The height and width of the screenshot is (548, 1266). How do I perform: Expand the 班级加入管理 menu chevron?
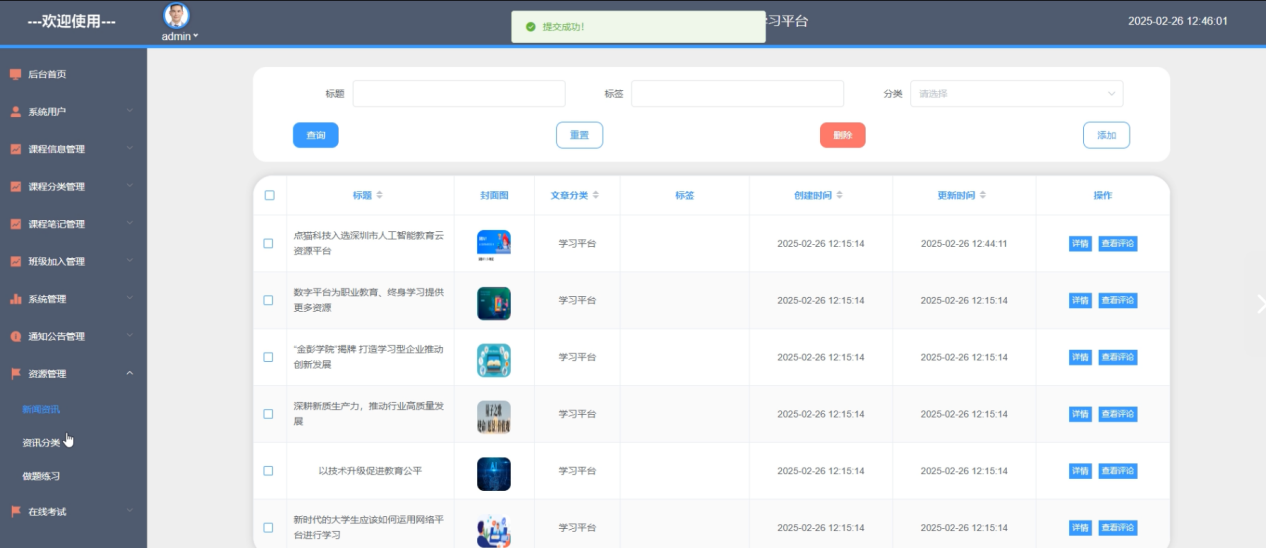(x=129, y=261)
